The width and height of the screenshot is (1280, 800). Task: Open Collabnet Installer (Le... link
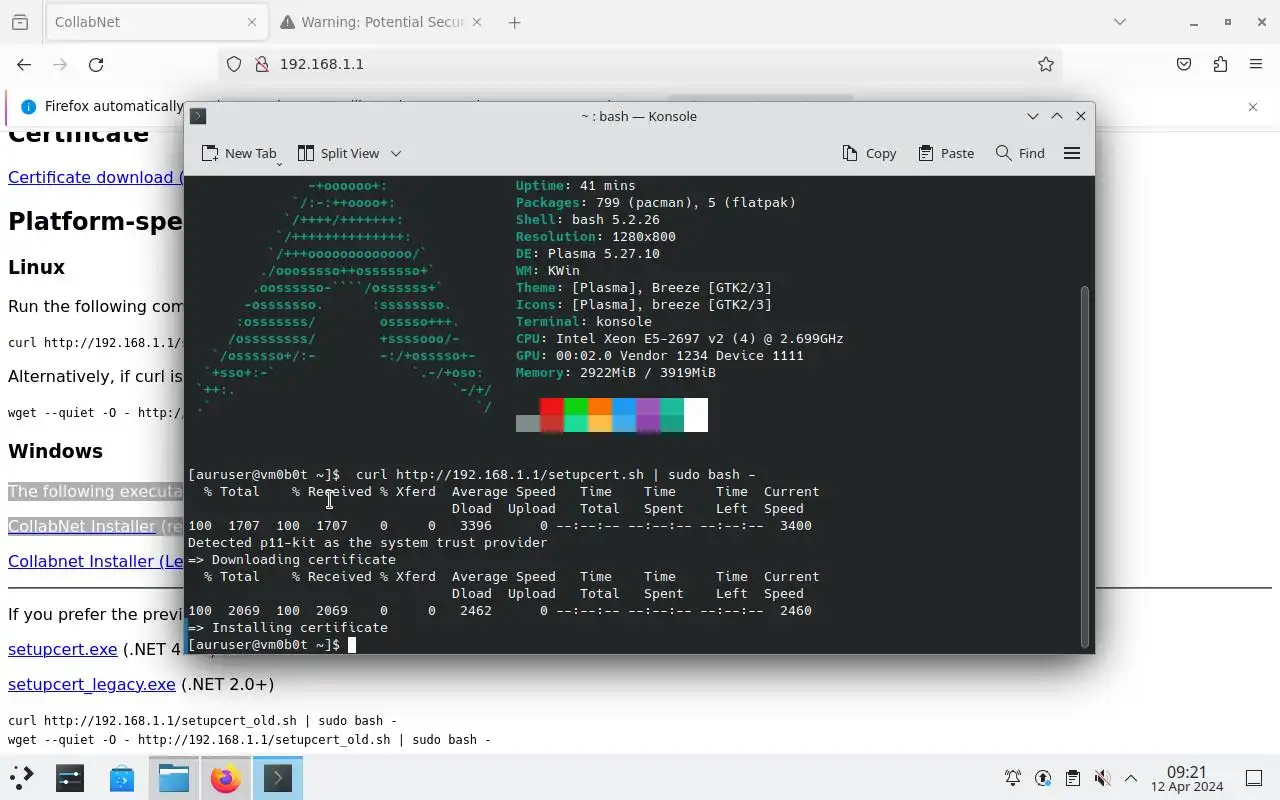(95, 561)
